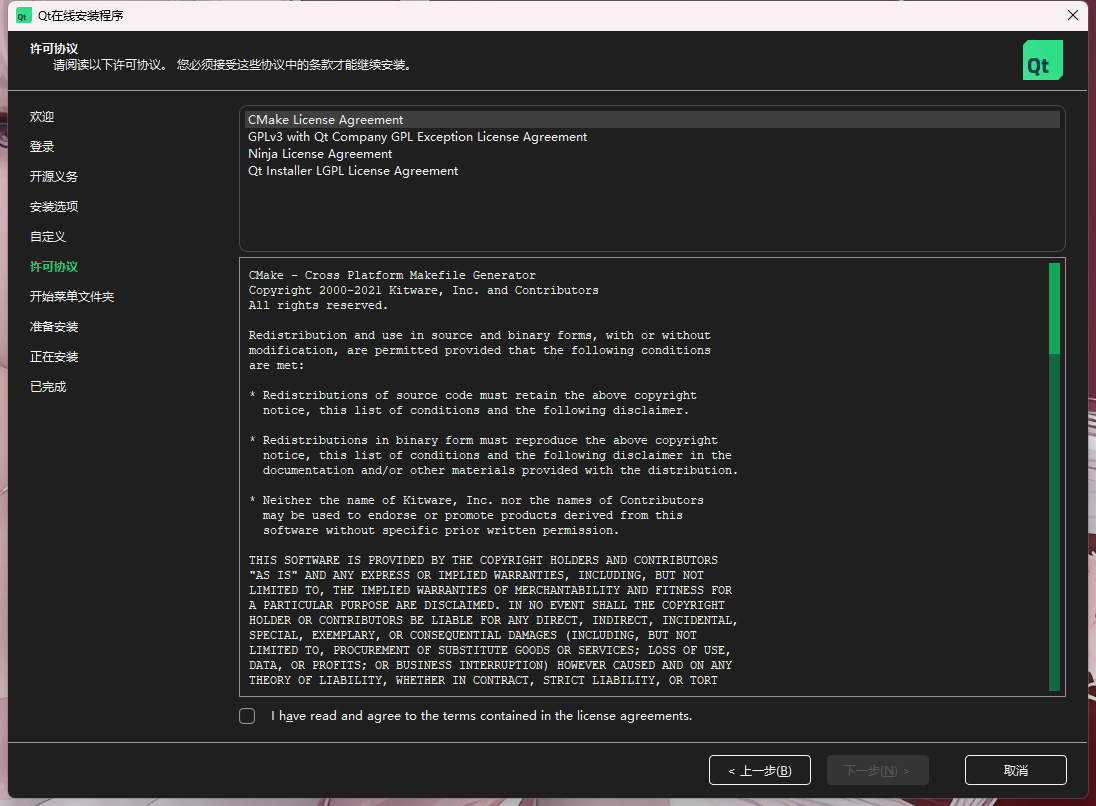This screenshot has width=1096, height=806.
Task: Click the 开始菜单文件夹 step in the sidebar
Action: click(x=72, y=297)
